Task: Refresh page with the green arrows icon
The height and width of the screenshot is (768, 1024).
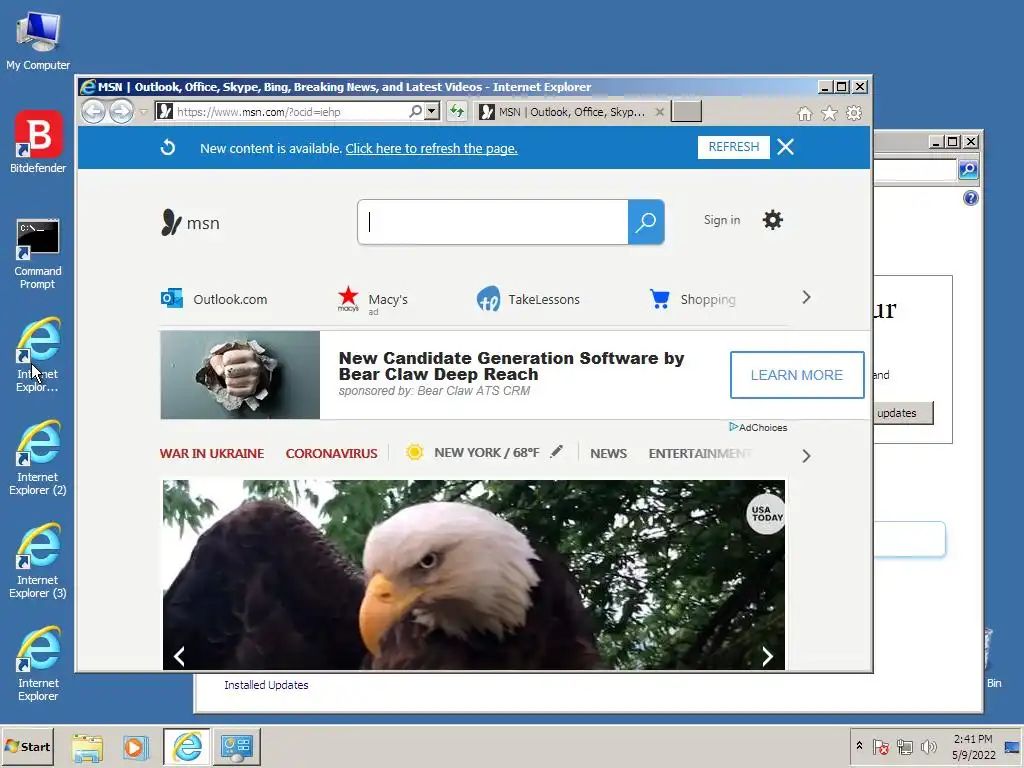Action: 457,112
